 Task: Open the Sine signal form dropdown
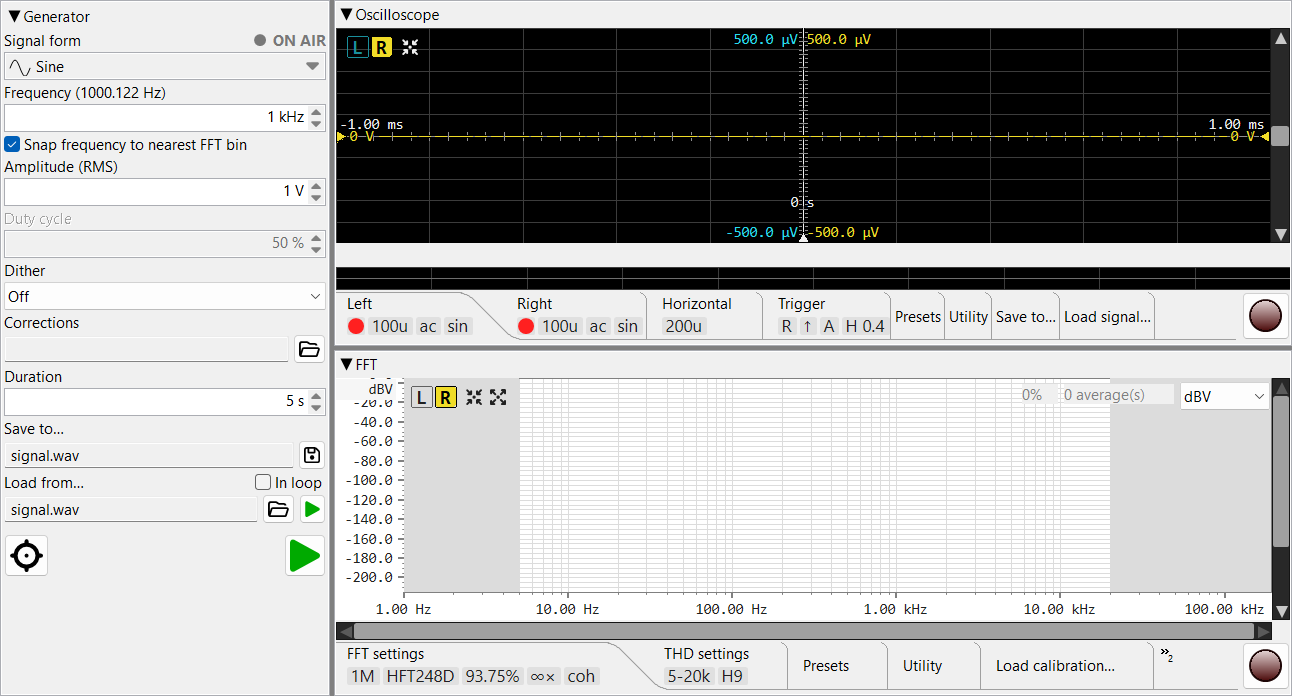165,67
